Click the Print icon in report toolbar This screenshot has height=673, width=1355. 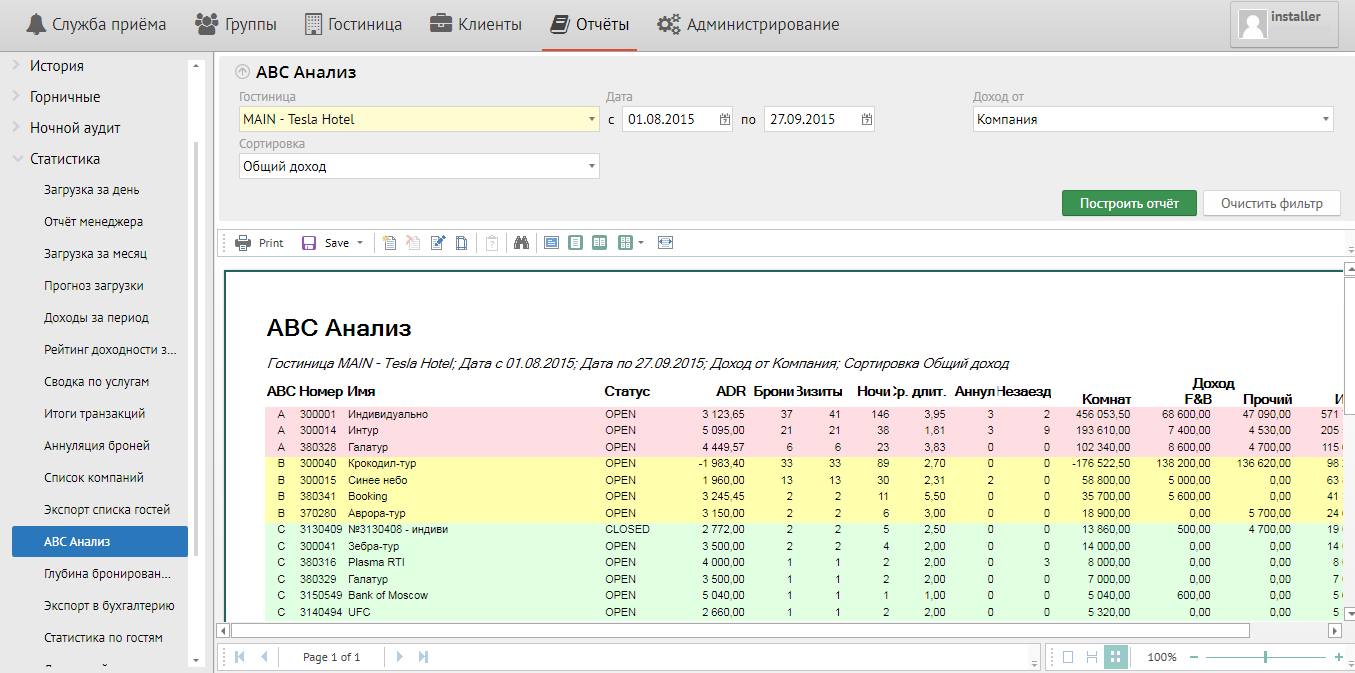pyautogui.click(x=243, y=243)
